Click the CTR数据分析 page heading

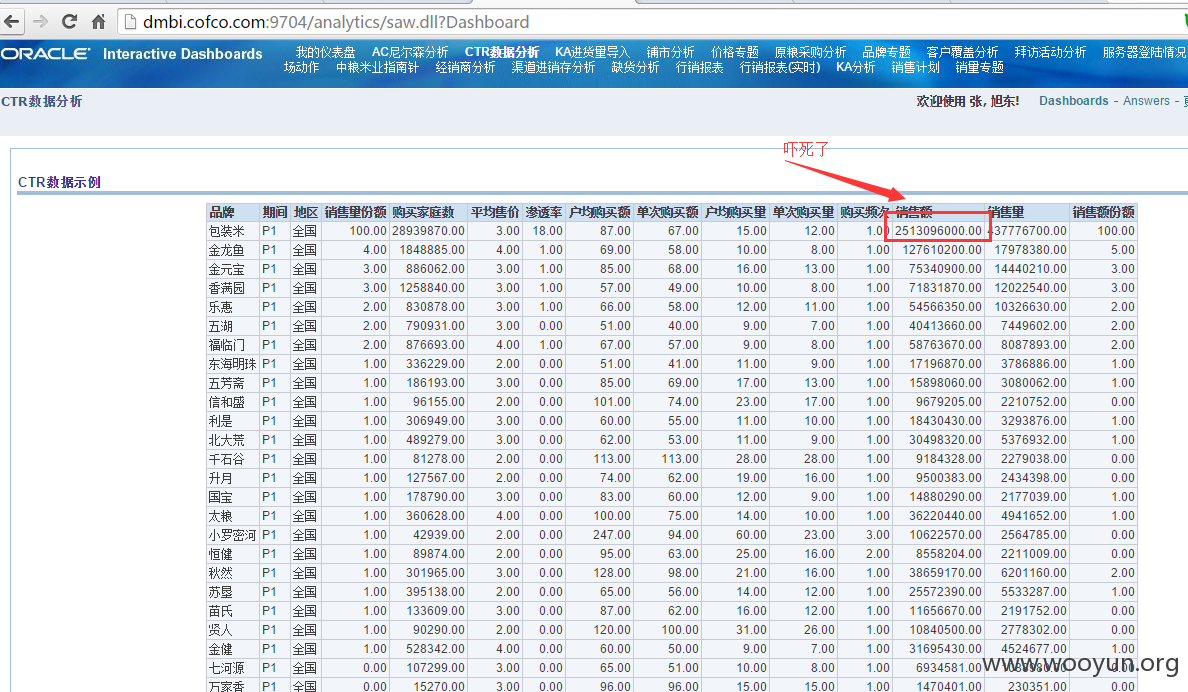coord(42,102)
